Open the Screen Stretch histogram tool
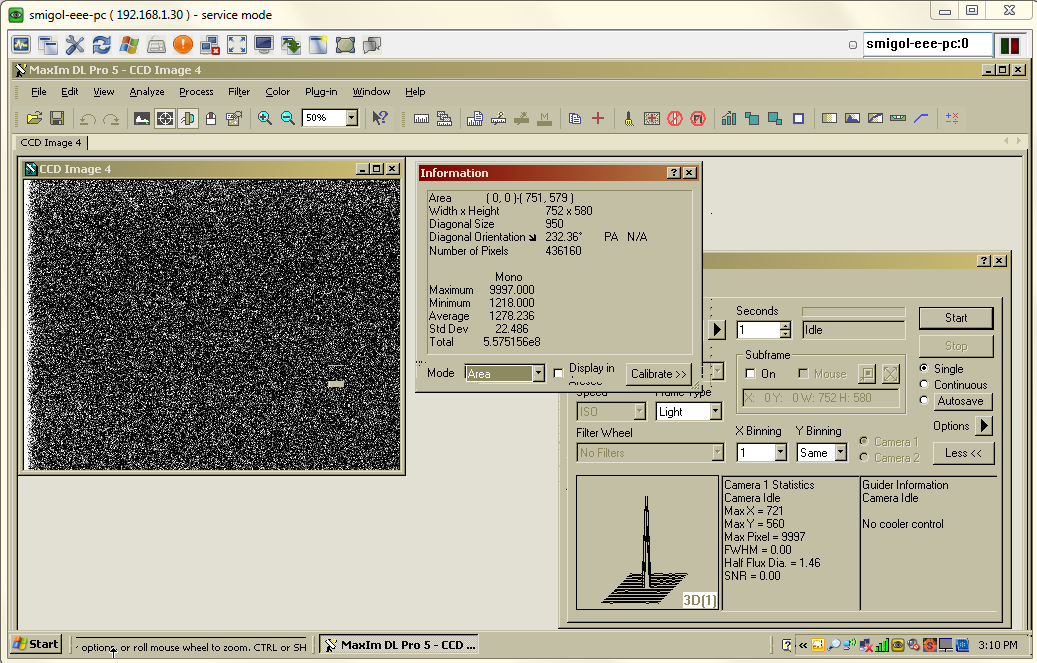This screenshot has height=663, width=1037. coord(142,118)
